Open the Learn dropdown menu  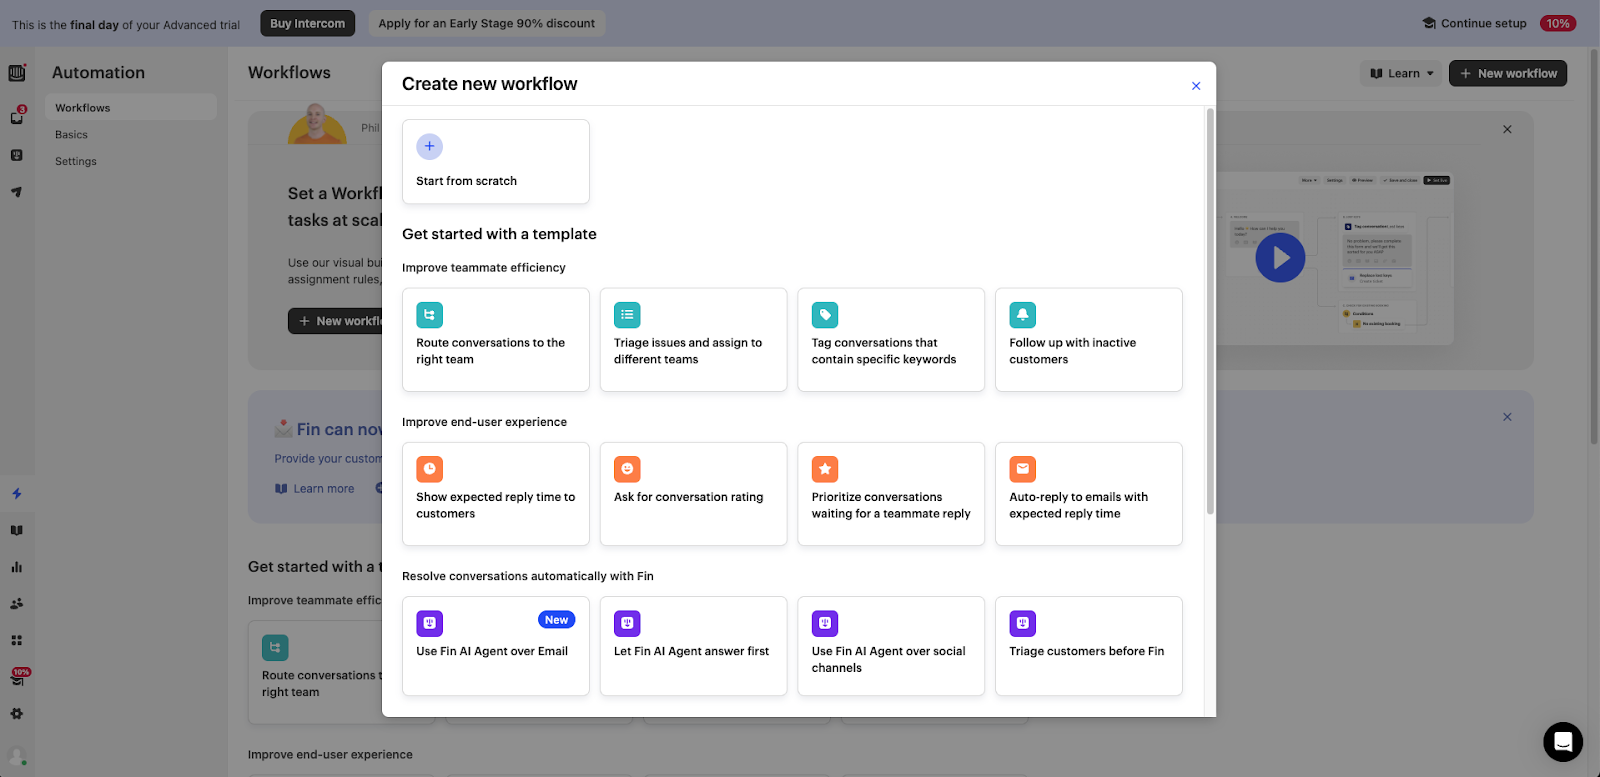1401,73
